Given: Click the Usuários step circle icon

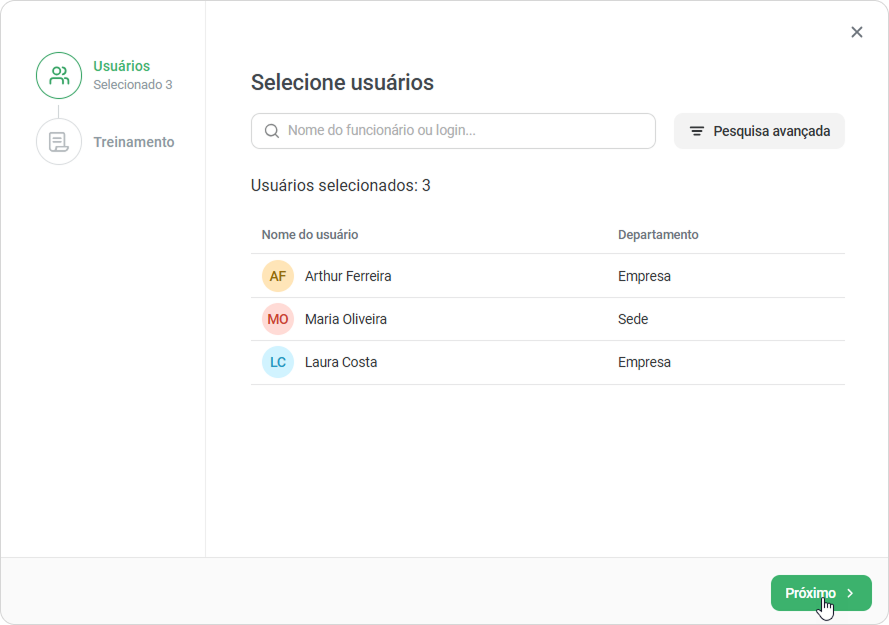Looking at the screenshot, I should point(59,75).
